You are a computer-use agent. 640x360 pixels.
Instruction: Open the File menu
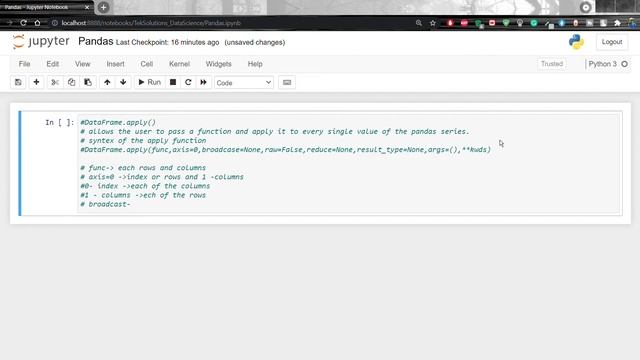tap(24, 64)
